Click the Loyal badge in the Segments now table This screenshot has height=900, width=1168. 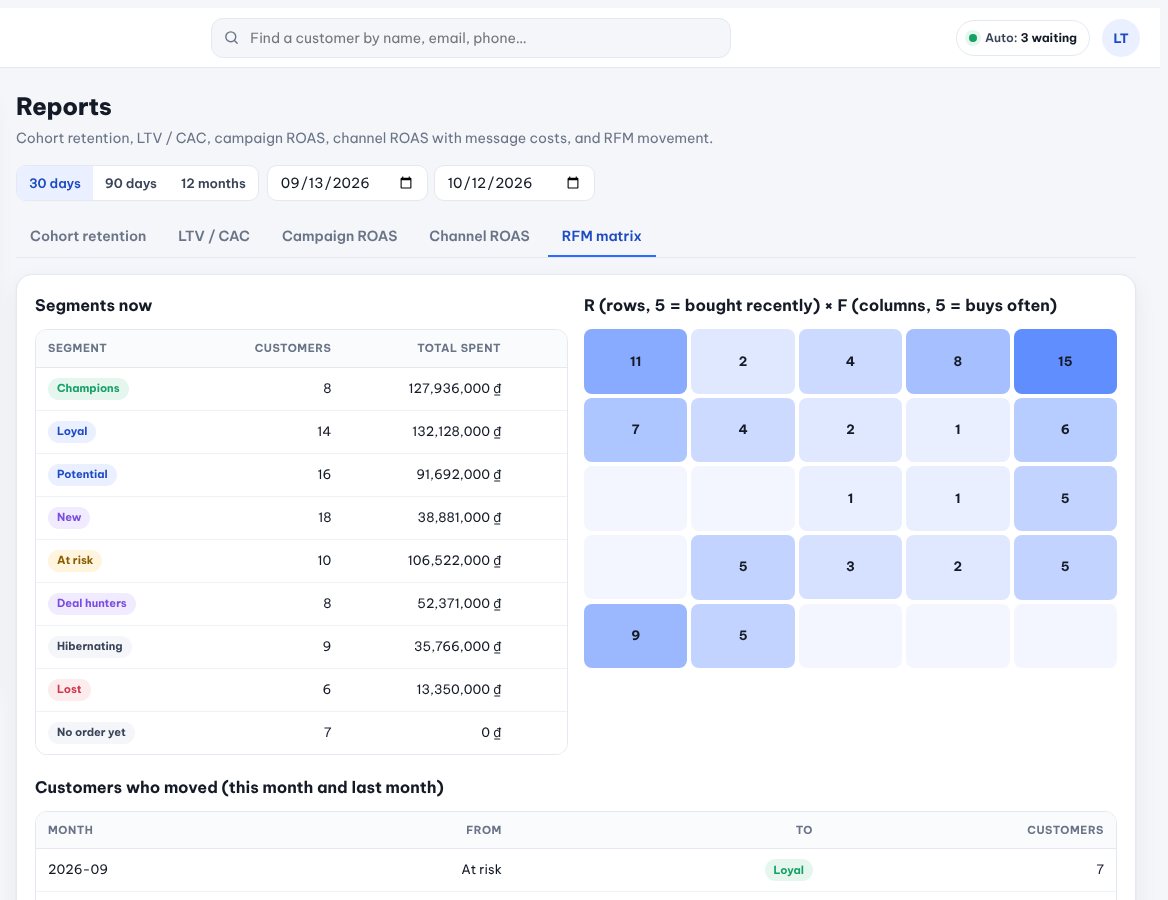(72, 431)
